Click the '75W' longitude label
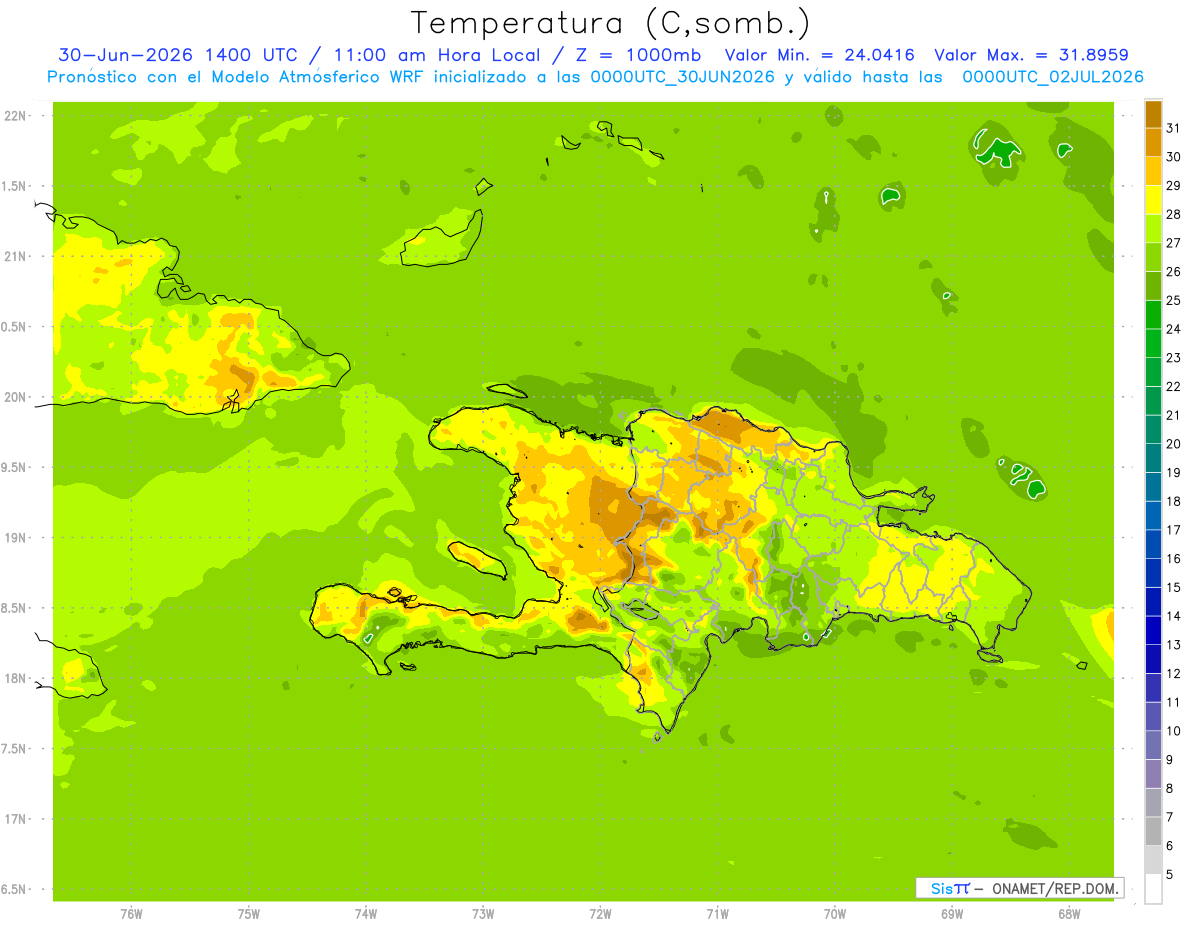Viewport: 1200px width, 927px height. pos(249,914)
